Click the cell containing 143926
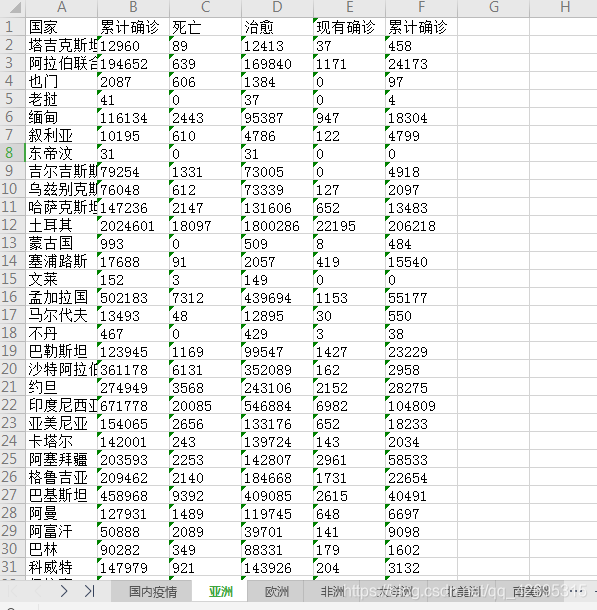Image resolution: width=597 pixels, height=610 pixels. 277,566
